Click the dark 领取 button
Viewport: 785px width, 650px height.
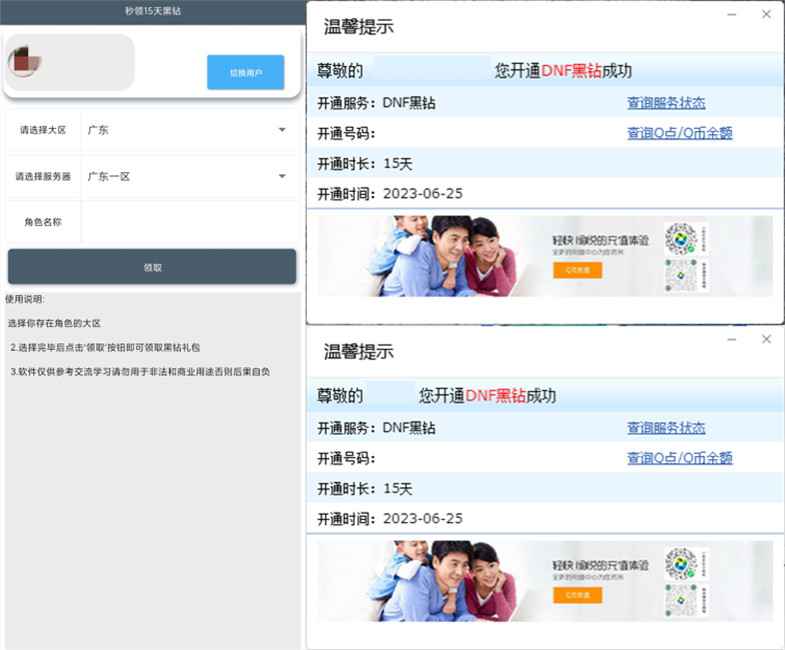152,267
